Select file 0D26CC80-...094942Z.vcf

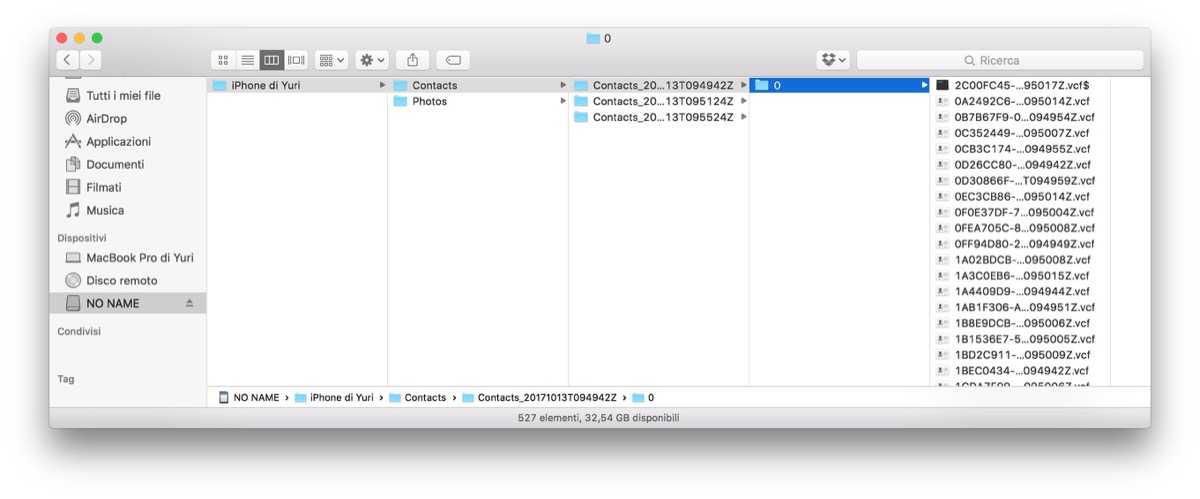point(1021,165)
